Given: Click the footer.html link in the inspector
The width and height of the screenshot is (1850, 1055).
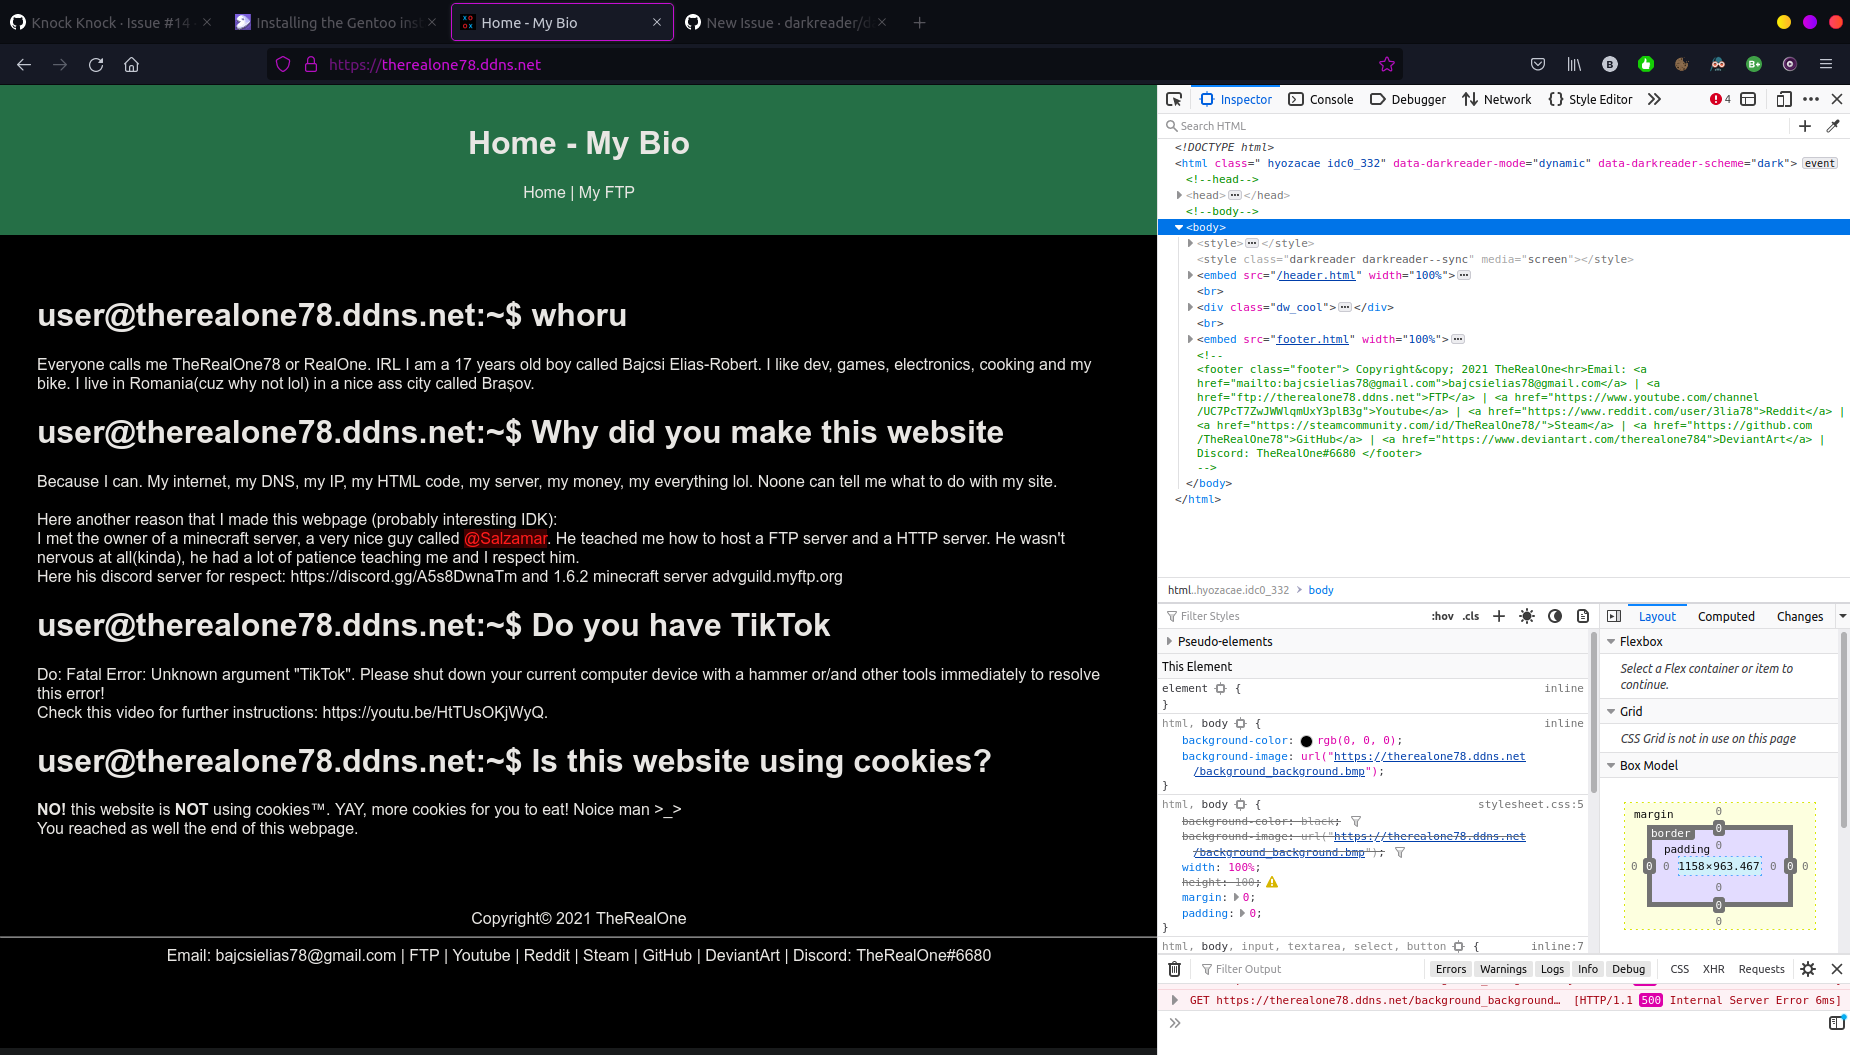Looking at the screenshot, I should (x=1313, y=339).
